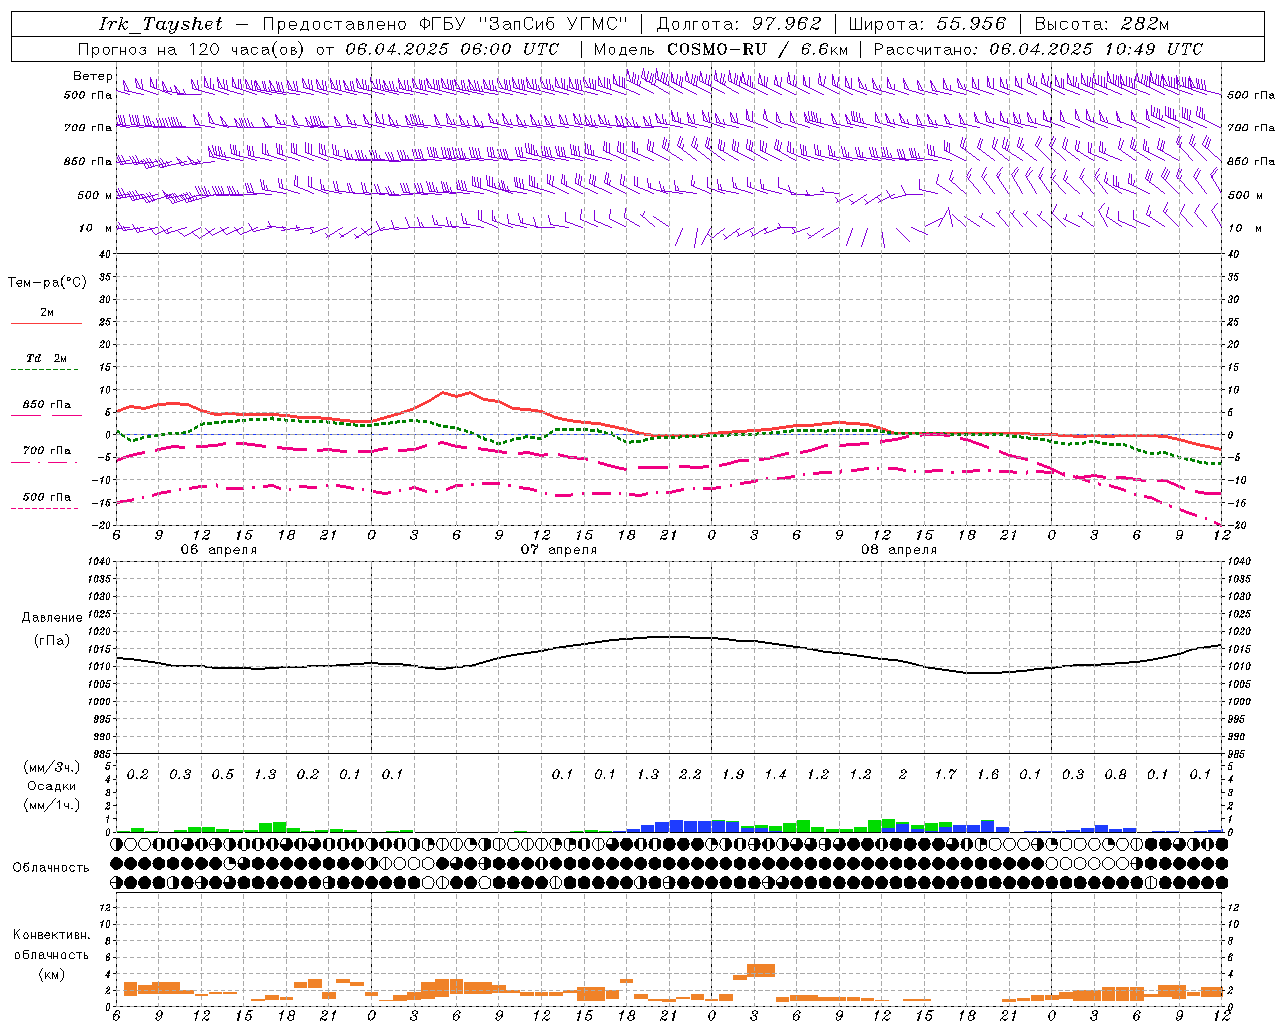Click the green dotted line sample under Td 2м
This screenshot has width=1280, height=1024.
(44, 370)
